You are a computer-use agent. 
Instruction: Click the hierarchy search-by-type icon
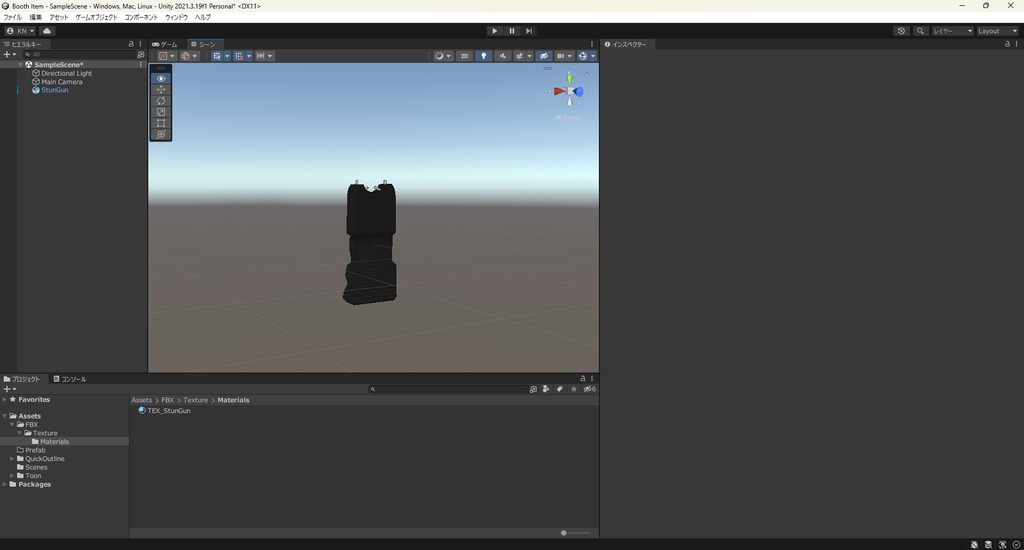pyautogui.click(x=140, y=55)
